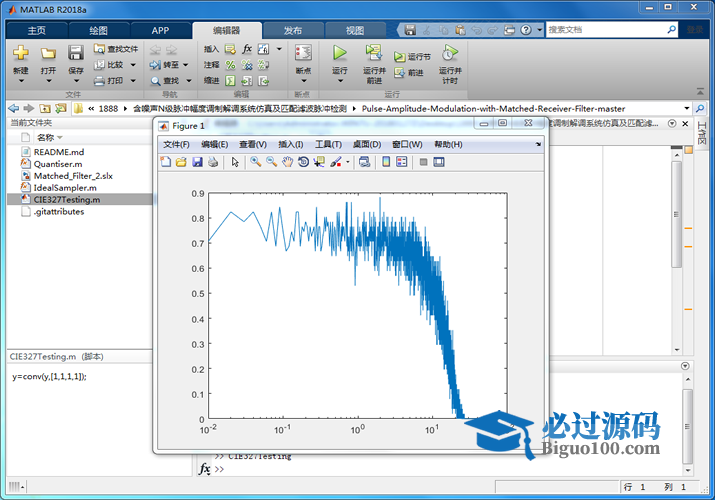Click the Compare icon
Image resolution: width=715 pixels, height=500 pixels.
(x=99, y=65)
